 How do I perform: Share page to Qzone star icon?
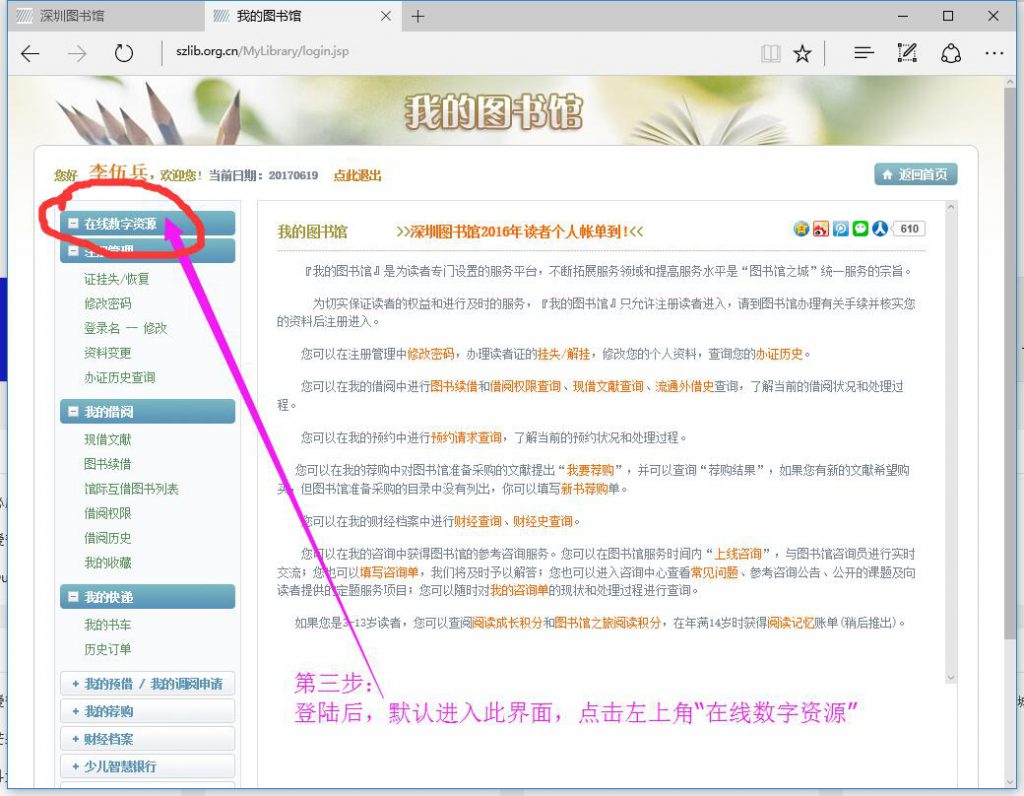pos(801,228)
